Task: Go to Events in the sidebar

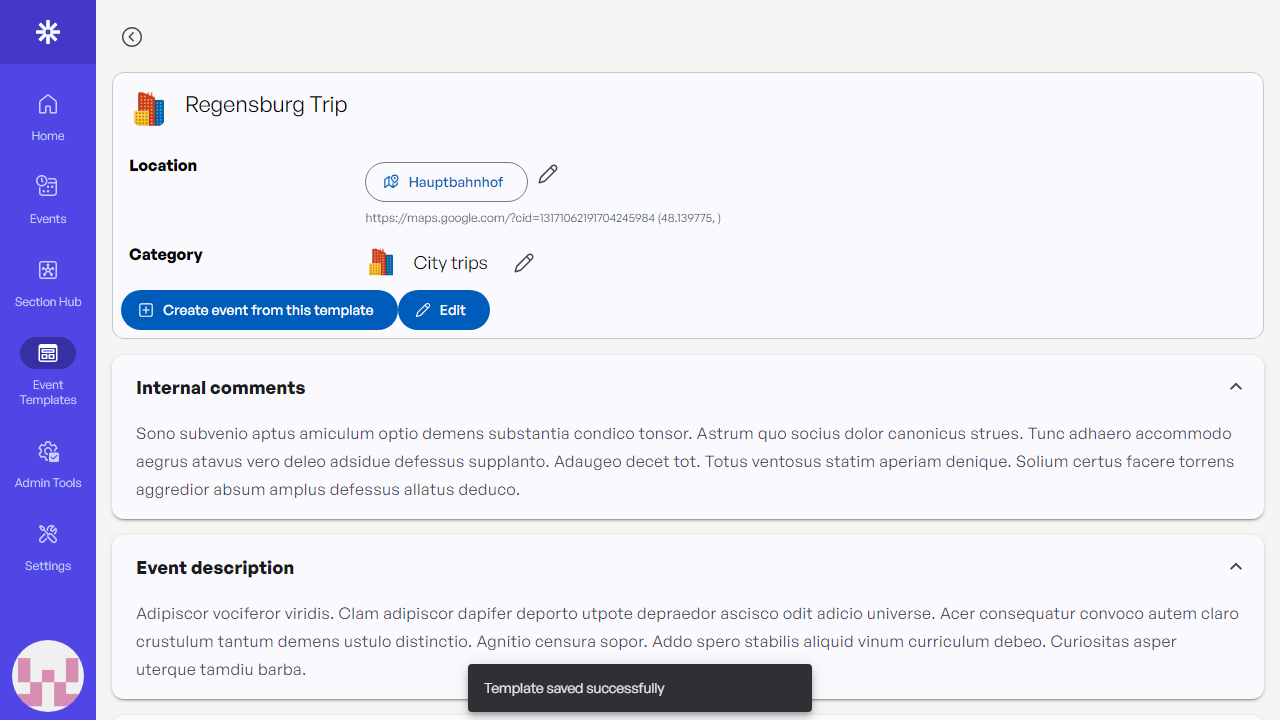Action: [48, 200]
